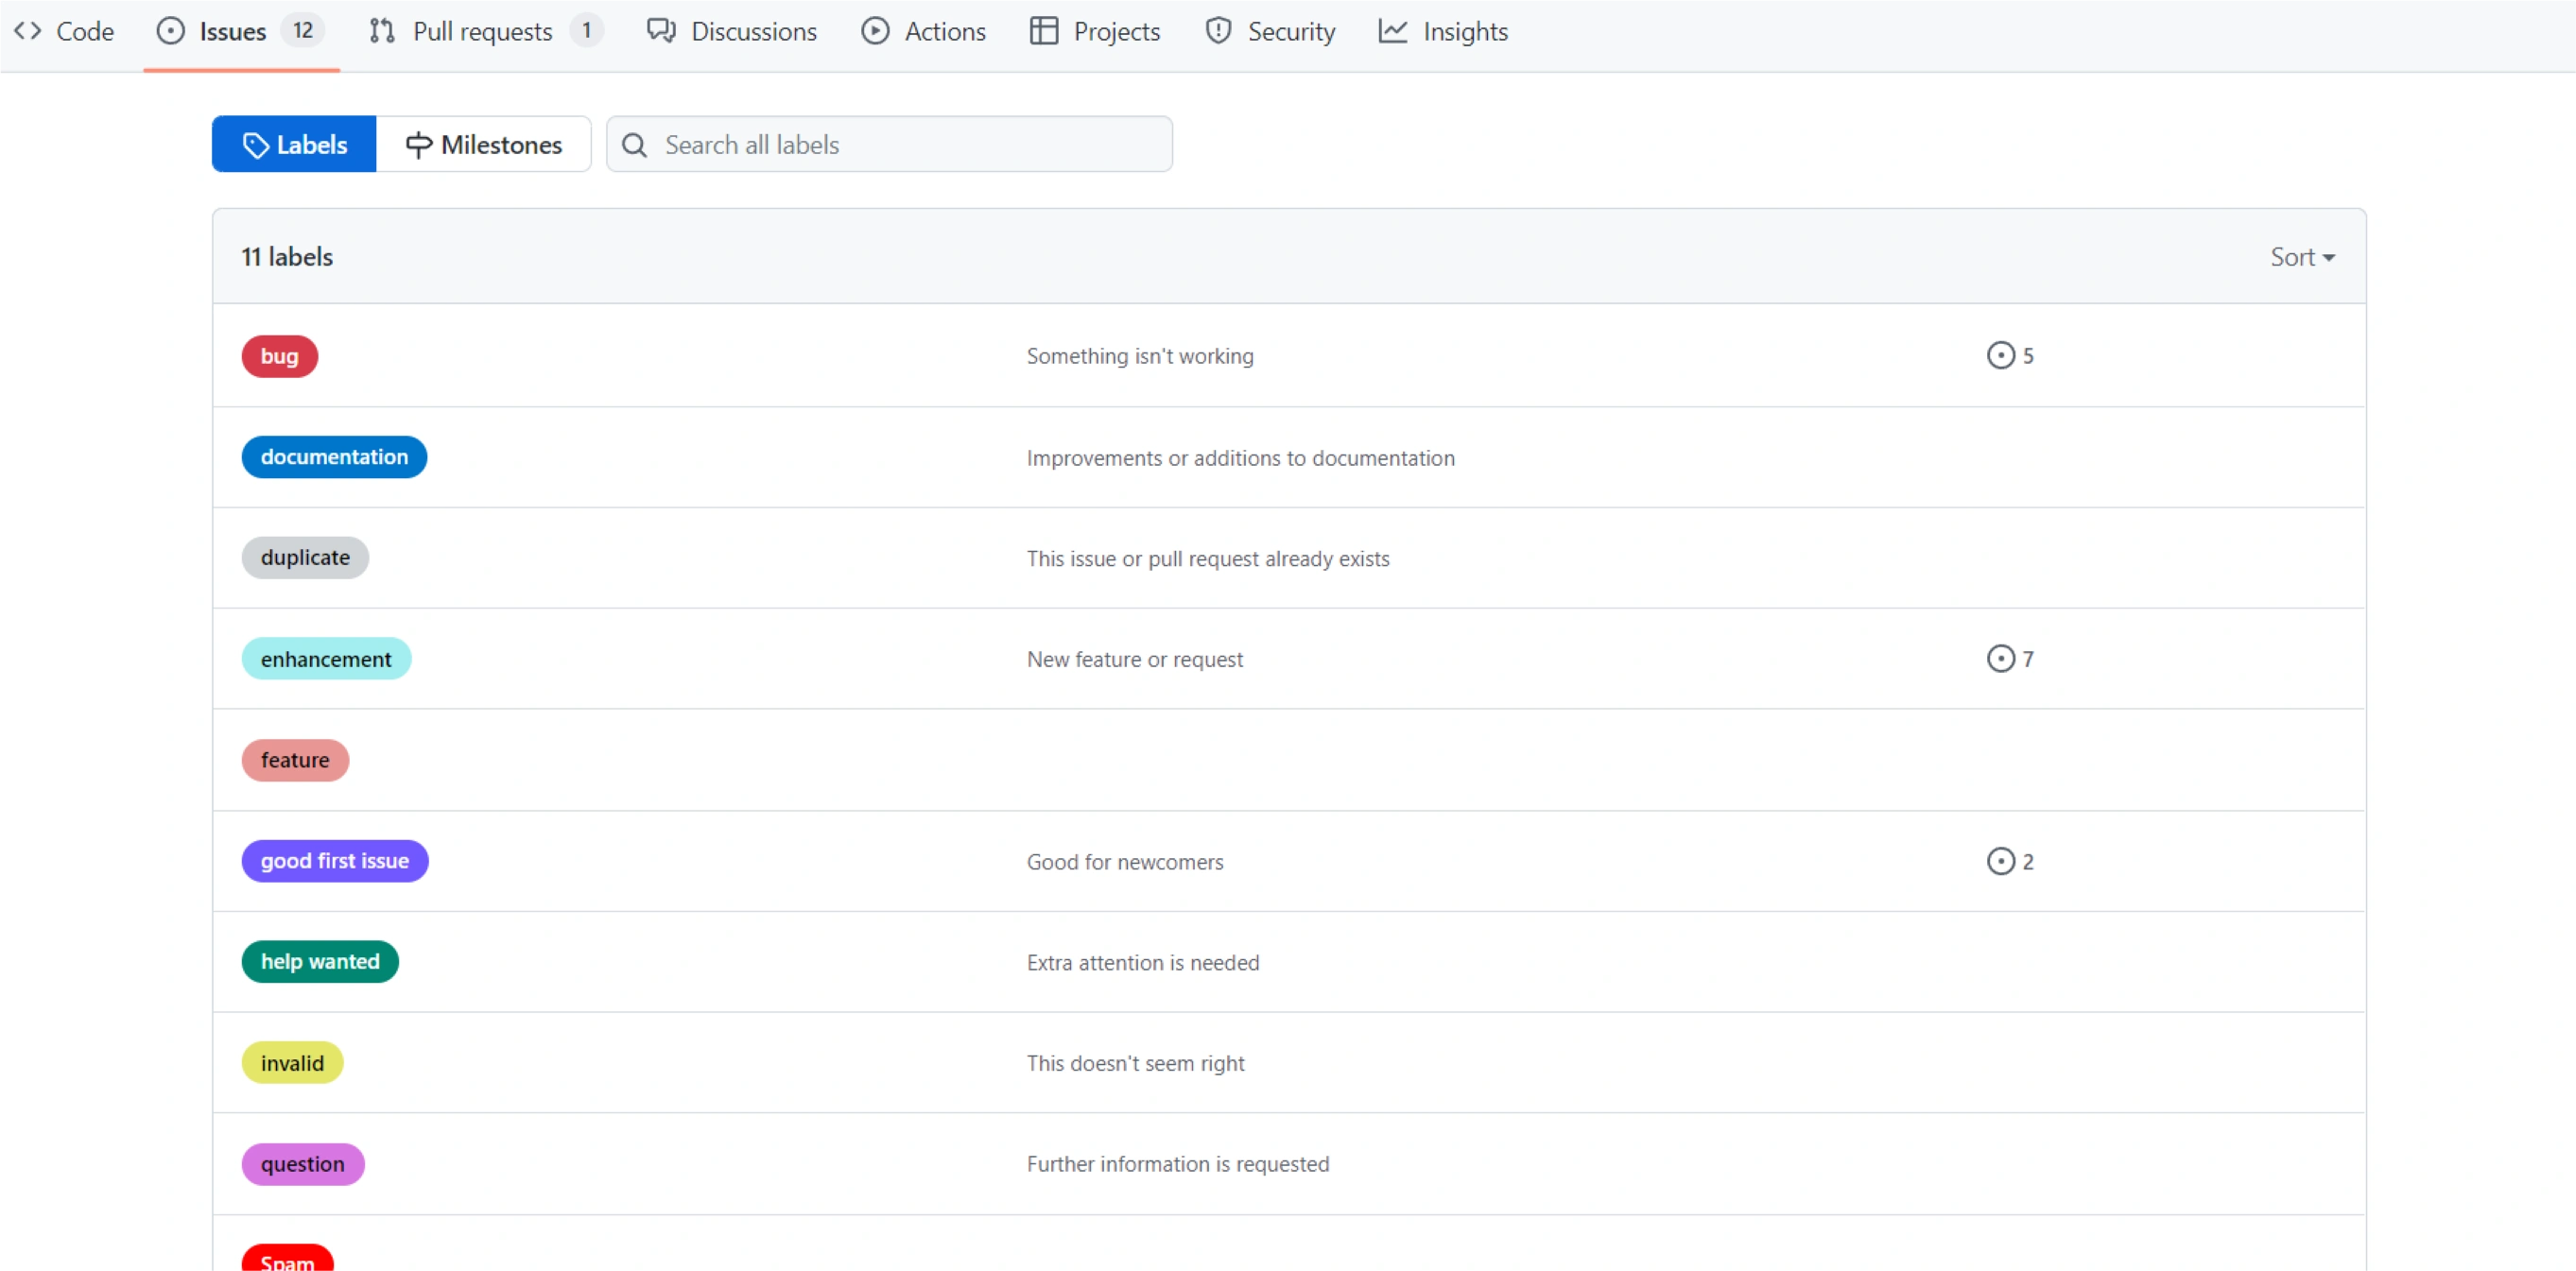
Task: Select the Labels tab button
Action: tap(294, 145)
